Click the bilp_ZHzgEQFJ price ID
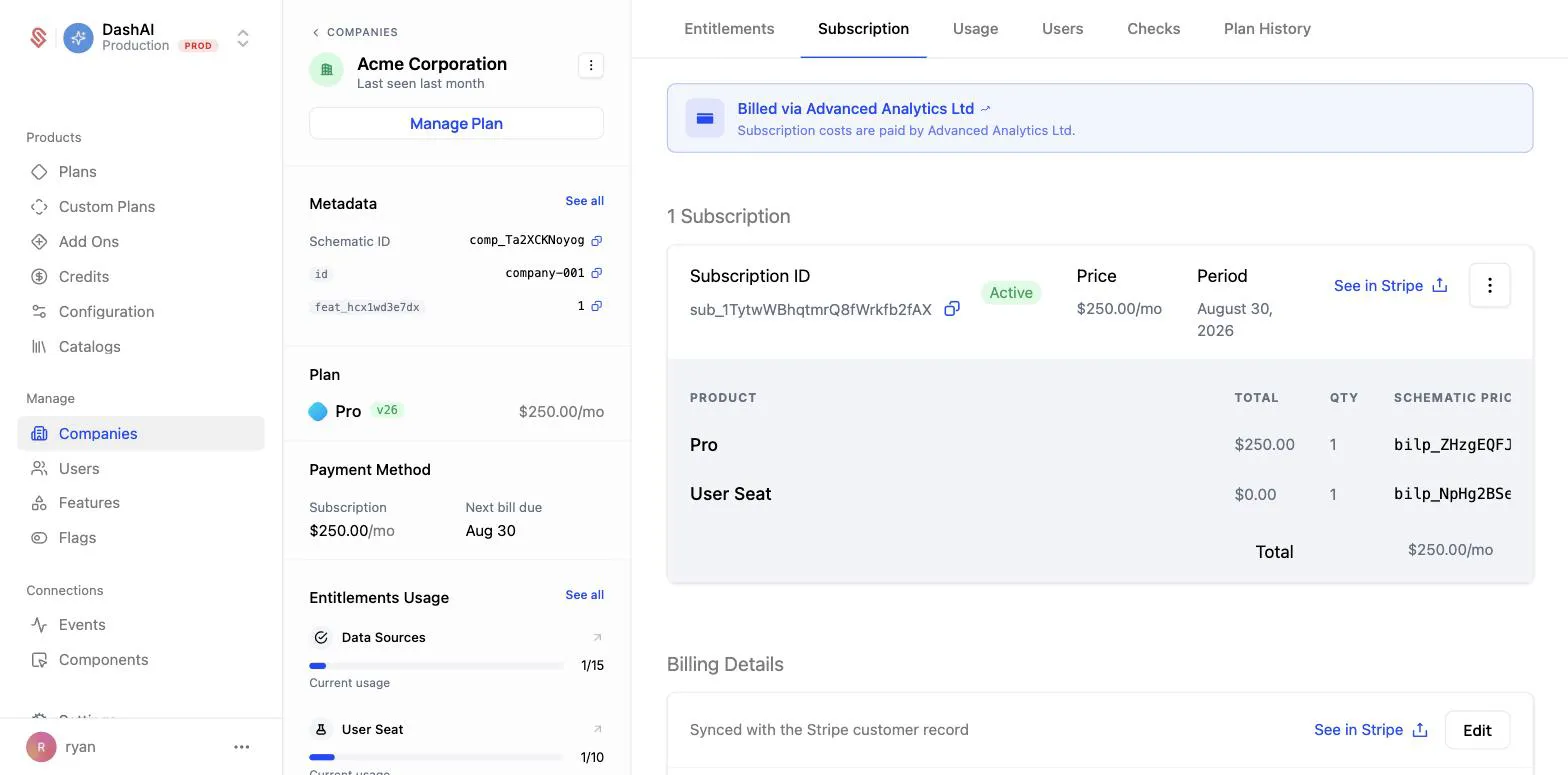Image resolution: width=1568 pixels, height=775 pixels. (x=1452, y=445)
